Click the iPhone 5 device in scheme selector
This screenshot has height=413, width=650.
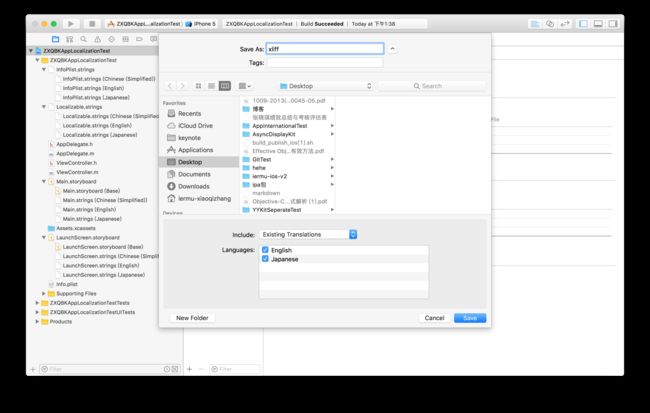click(x=201, y=24)
